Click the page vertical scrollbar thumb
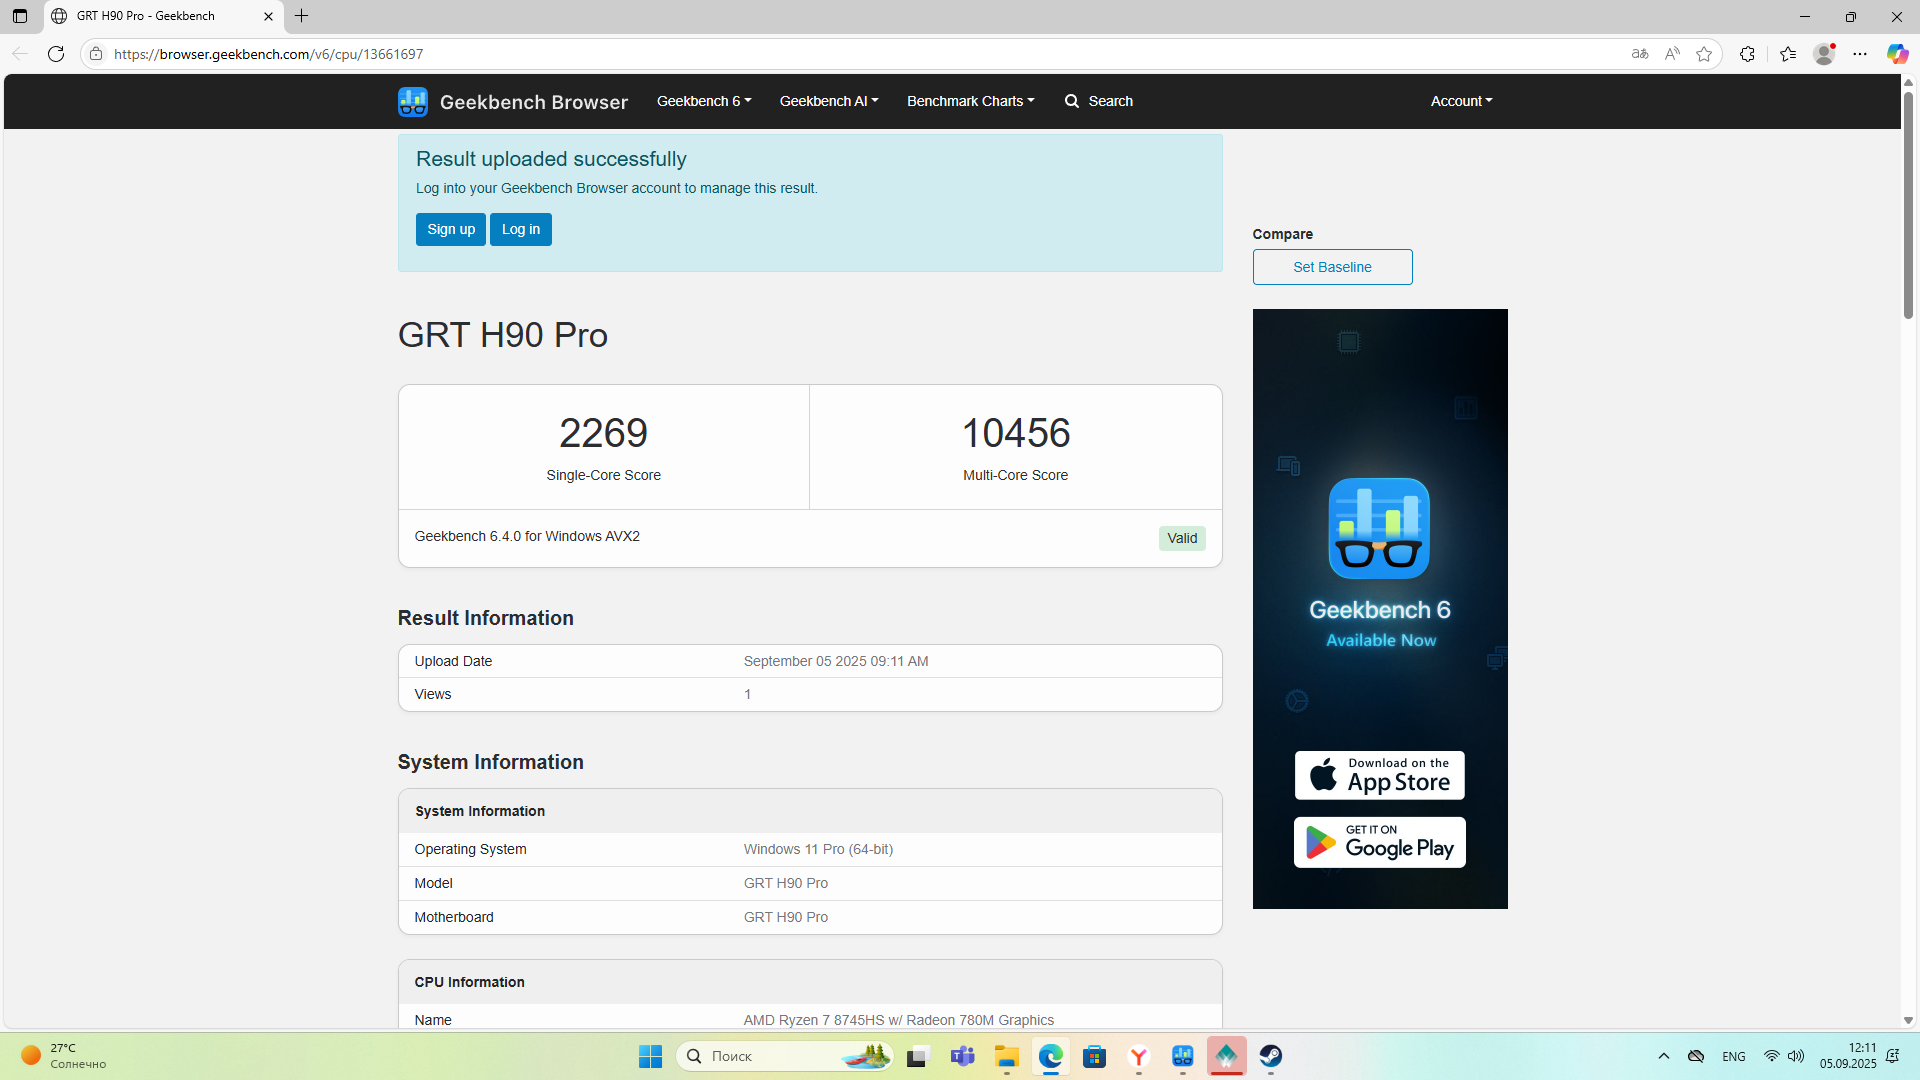This screenshot has height=1080, width=1920. (x=1908, y=205)
